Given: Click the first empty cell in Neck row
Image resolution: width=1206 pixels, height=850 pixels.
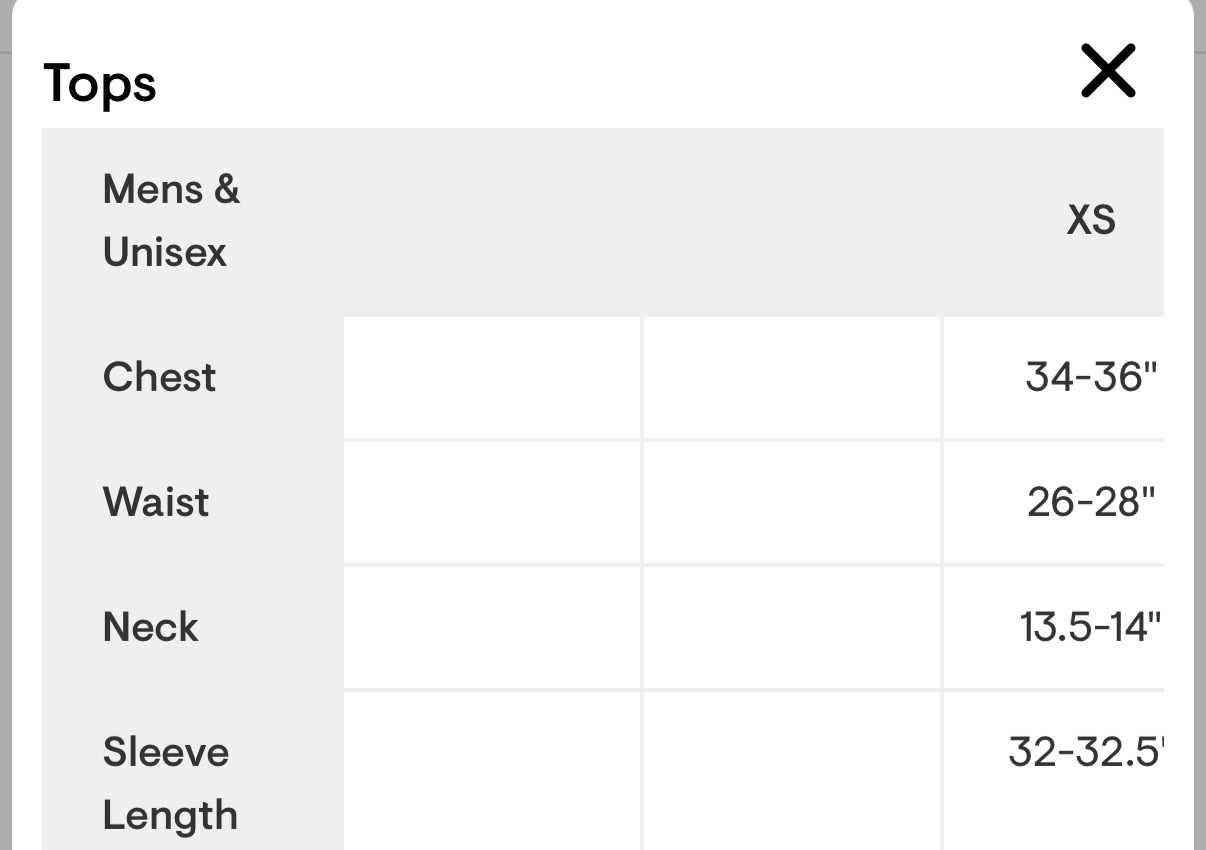Looking at the screenshot, I should coord(491,627).
